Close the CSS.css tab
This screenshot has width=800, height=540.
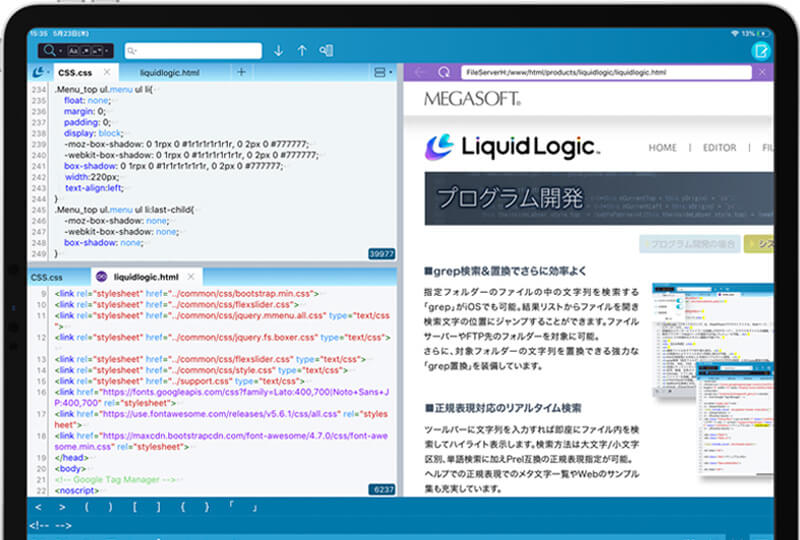108,73
